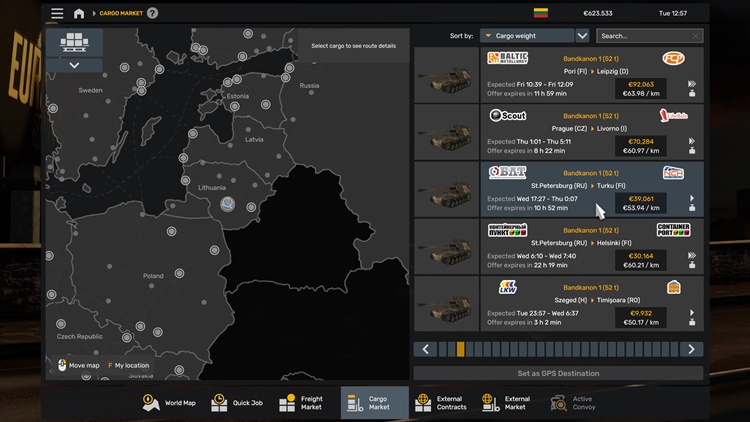Open the Freight Market tab
750x422 pixels.
click(x=304, y=402)
